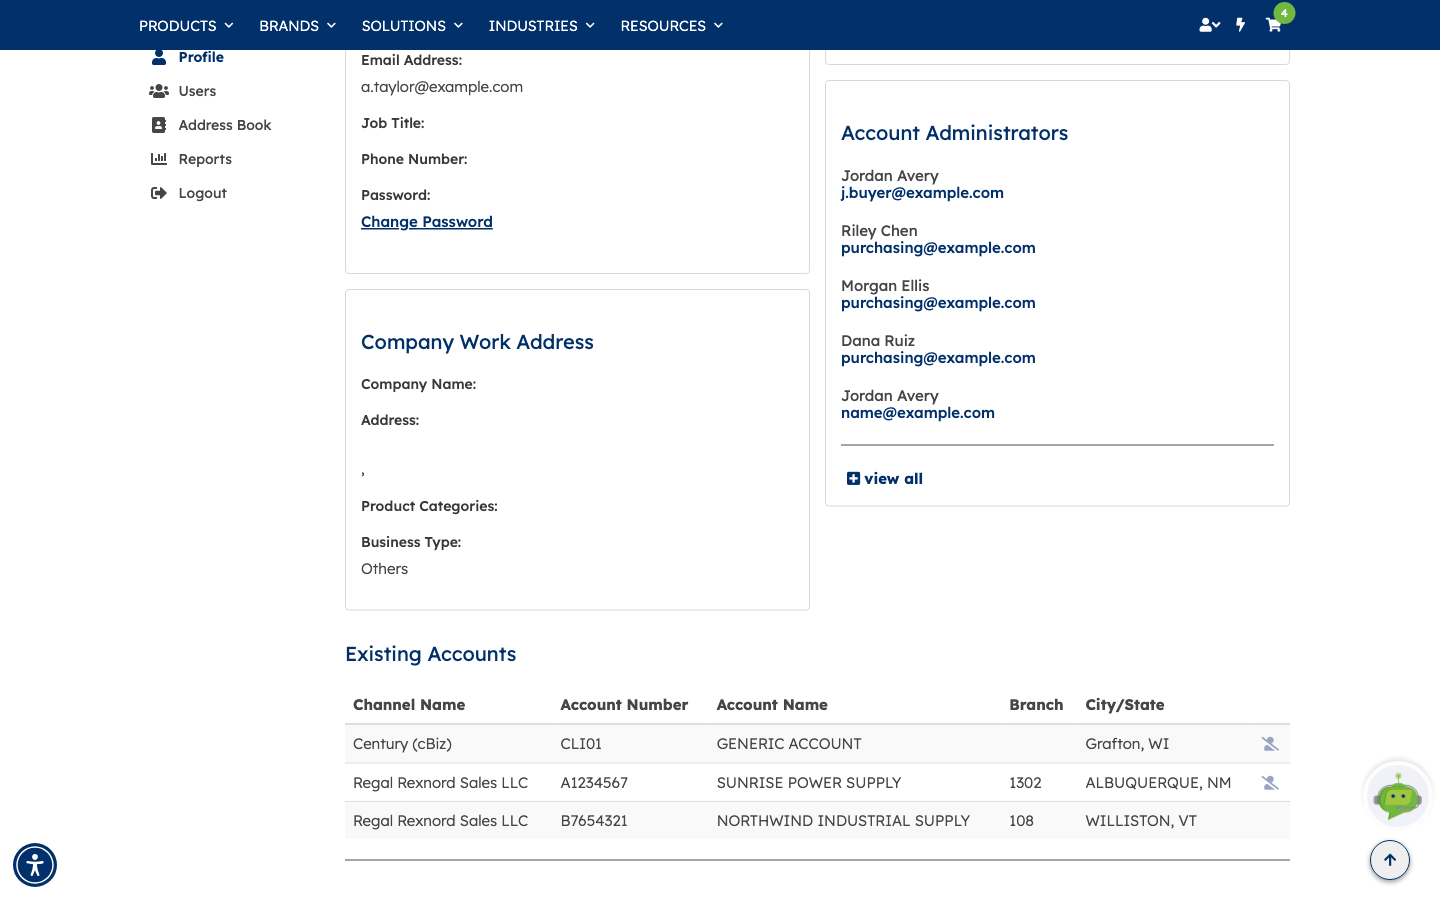Click unlink-user icon on SUNRISE POWER SUPPLY row
1440x900 pixels.
point(1270,783)
